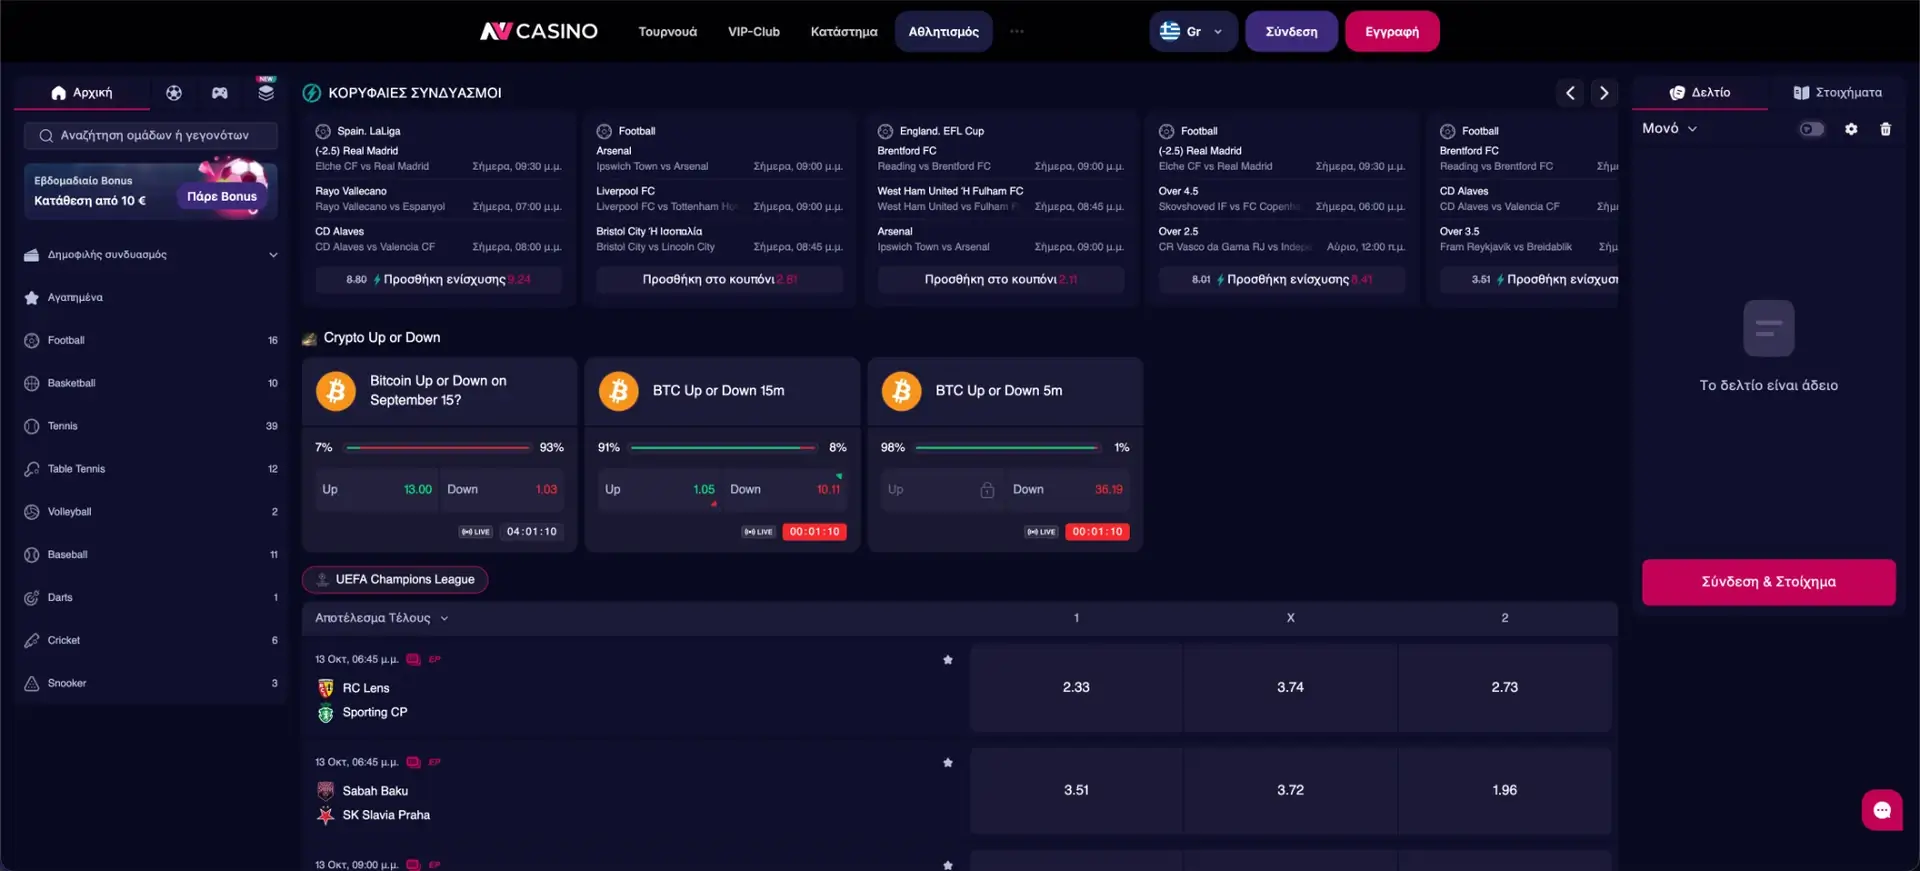Click the Sporting CP team crest
Image resolution: width=1920 pixels, height=871 pixels.
(325, 713)
